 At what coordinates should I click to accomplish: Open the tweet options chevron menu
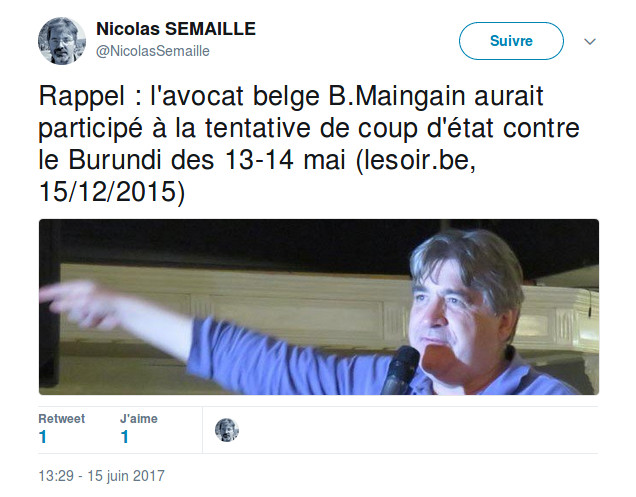click(589, 41)
